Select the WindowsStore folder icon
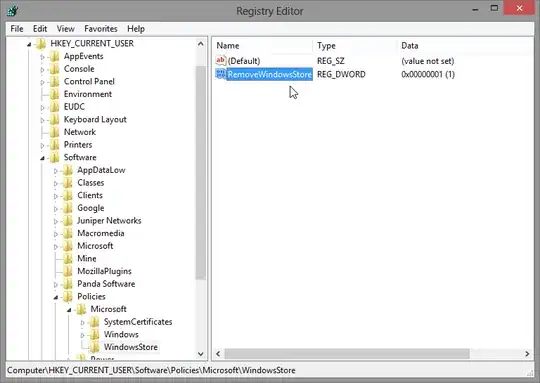 coord(95,347)
